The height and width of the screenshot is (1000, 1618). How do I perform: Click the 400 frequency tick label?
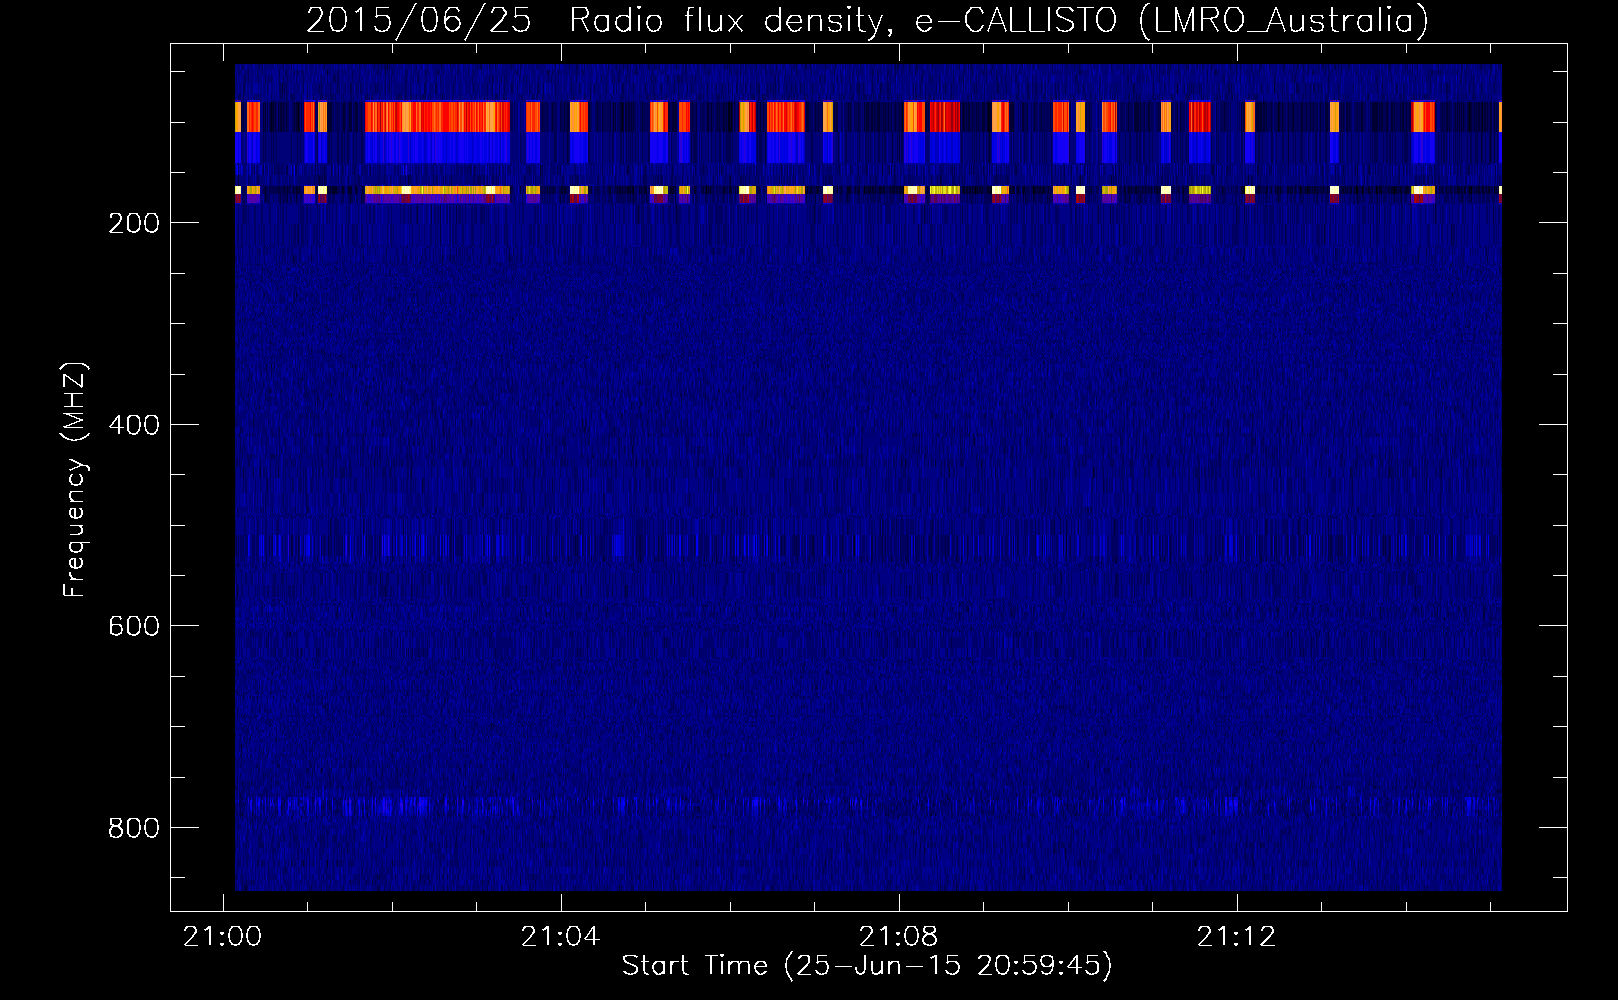pyautogui.click(x=134, y=425)
